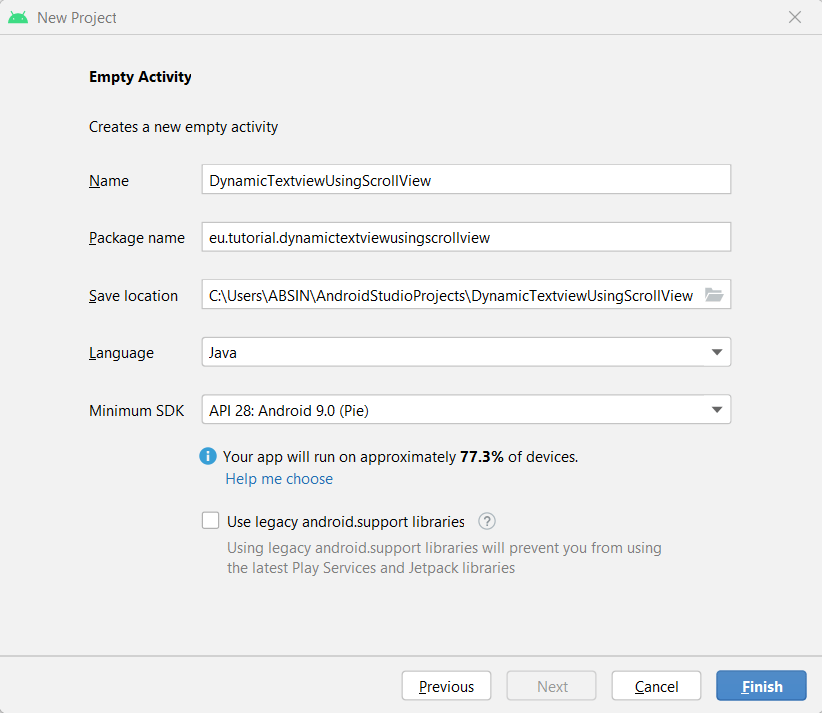Close the New Project dialog

[x=795, y=17]
